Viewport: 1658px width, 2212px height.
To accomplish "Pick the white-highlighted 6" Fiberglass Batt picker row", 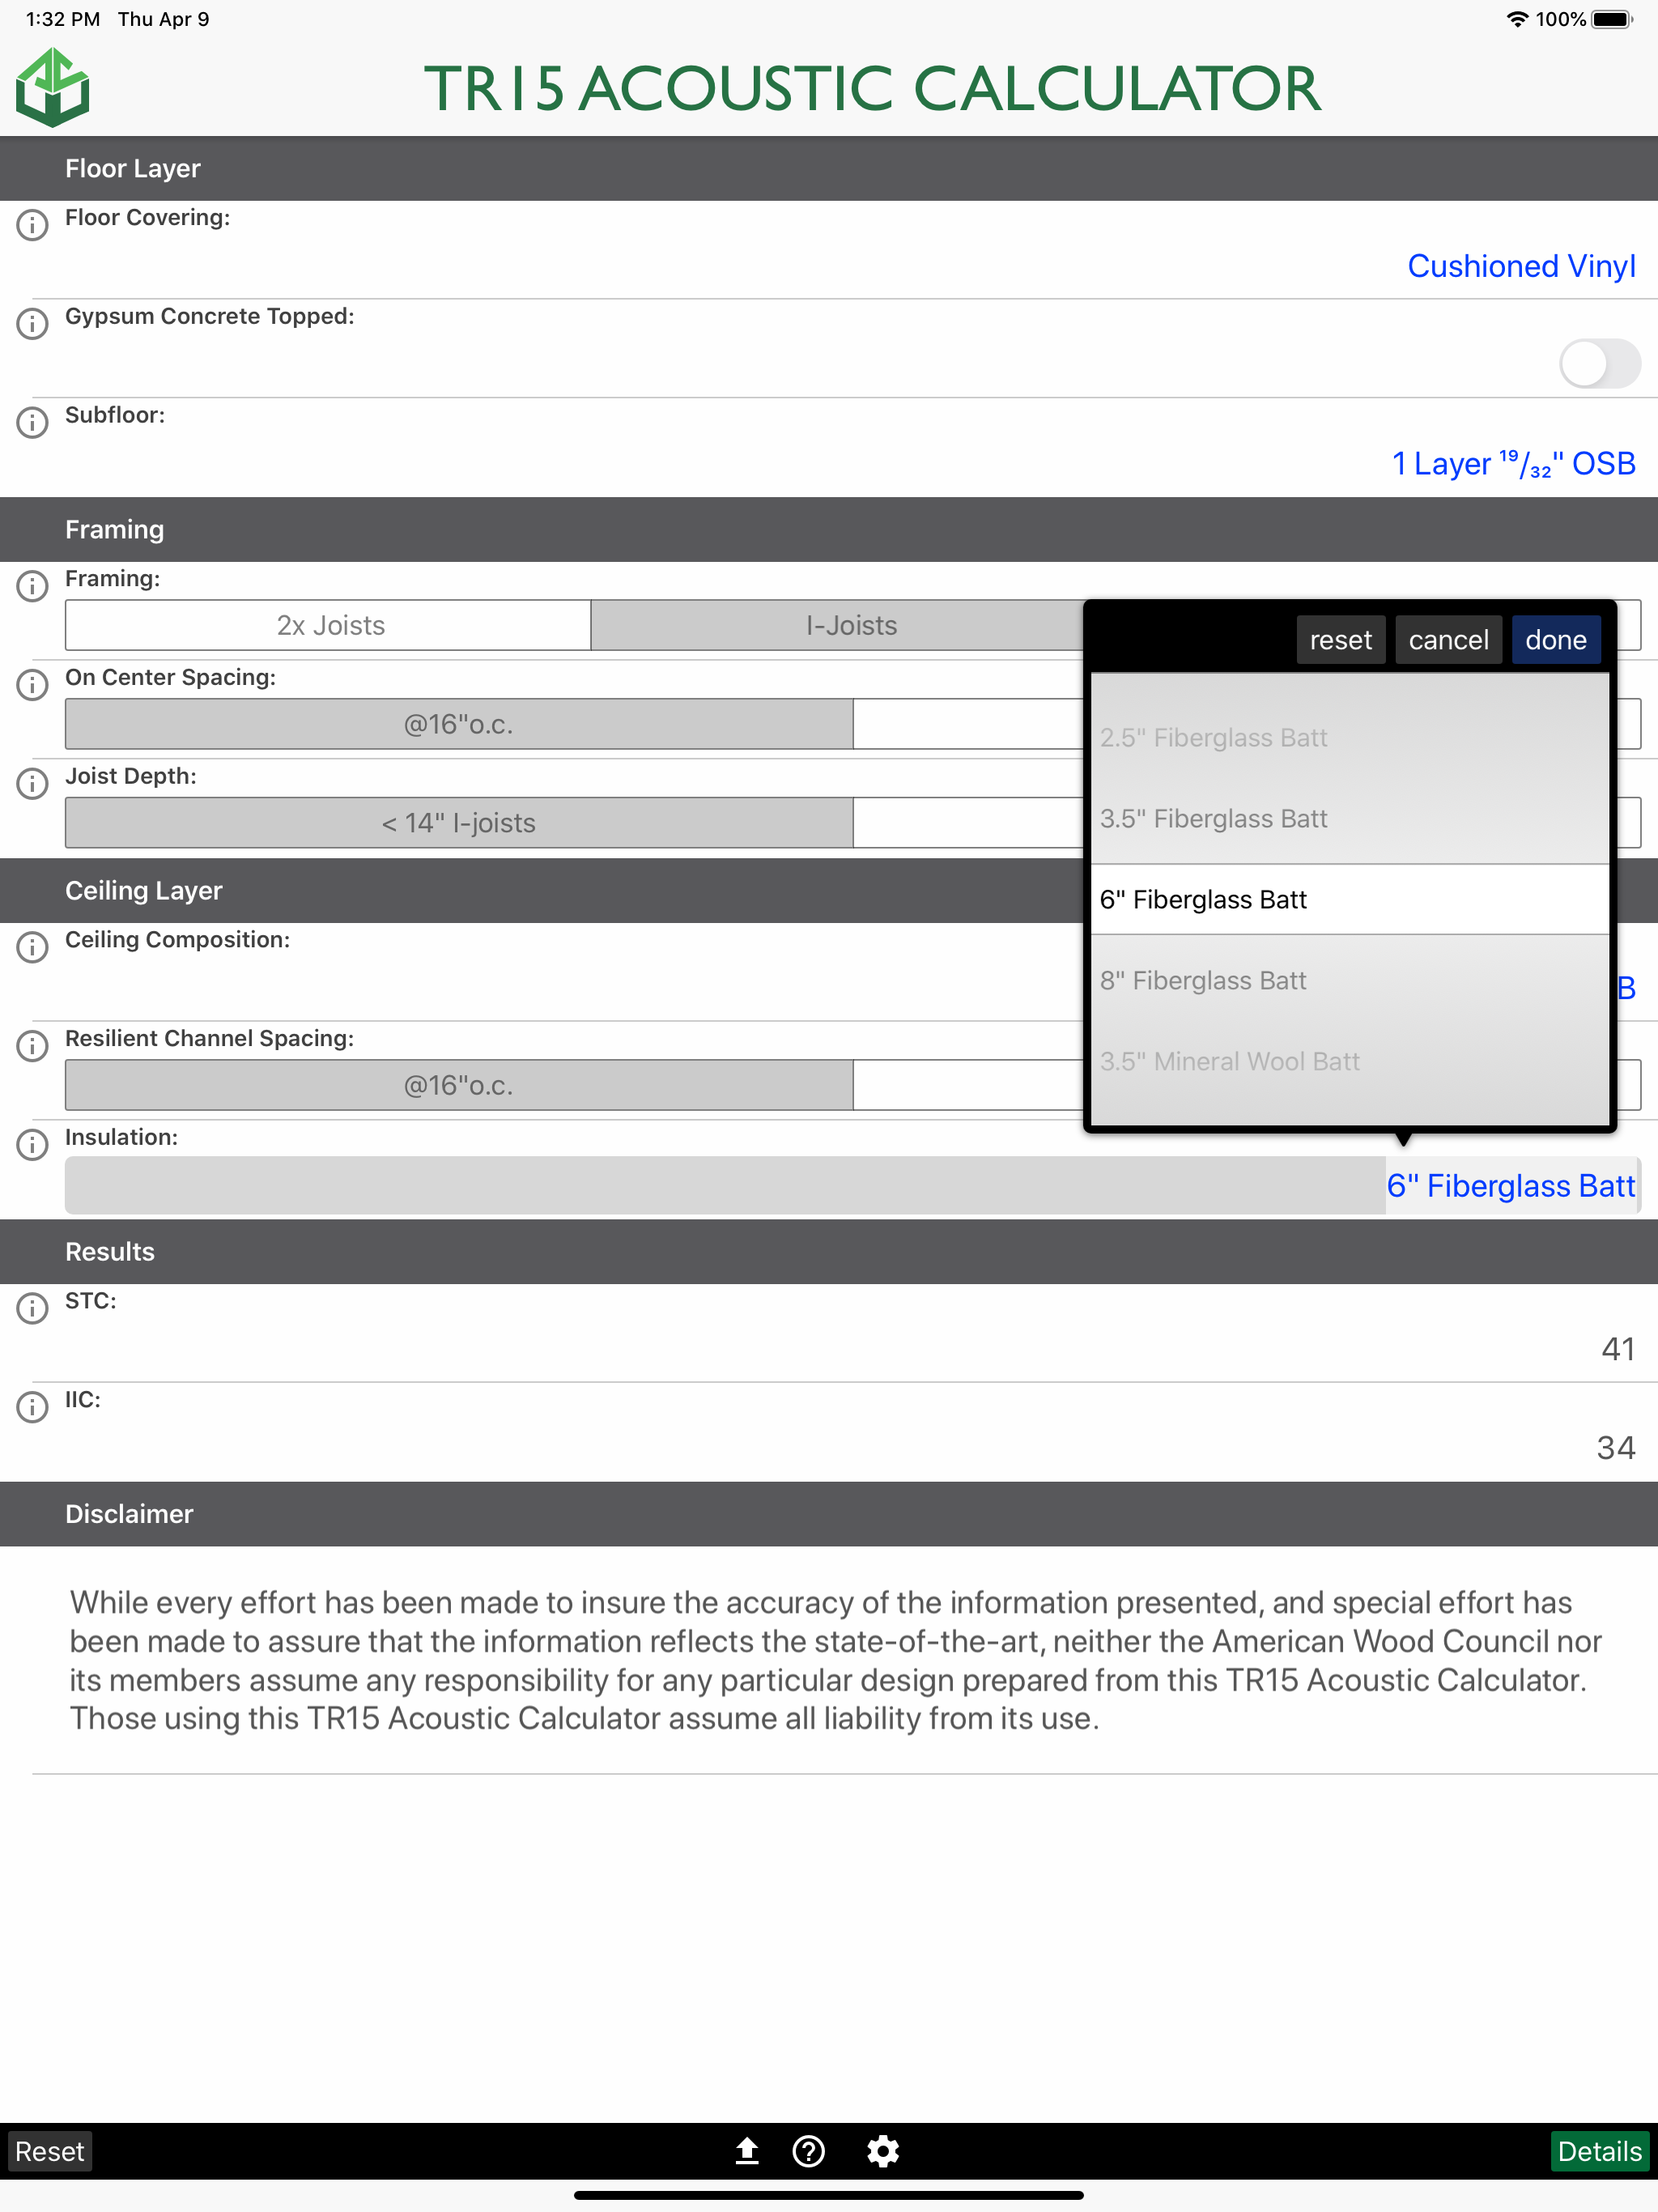I will pos(1349,900).
